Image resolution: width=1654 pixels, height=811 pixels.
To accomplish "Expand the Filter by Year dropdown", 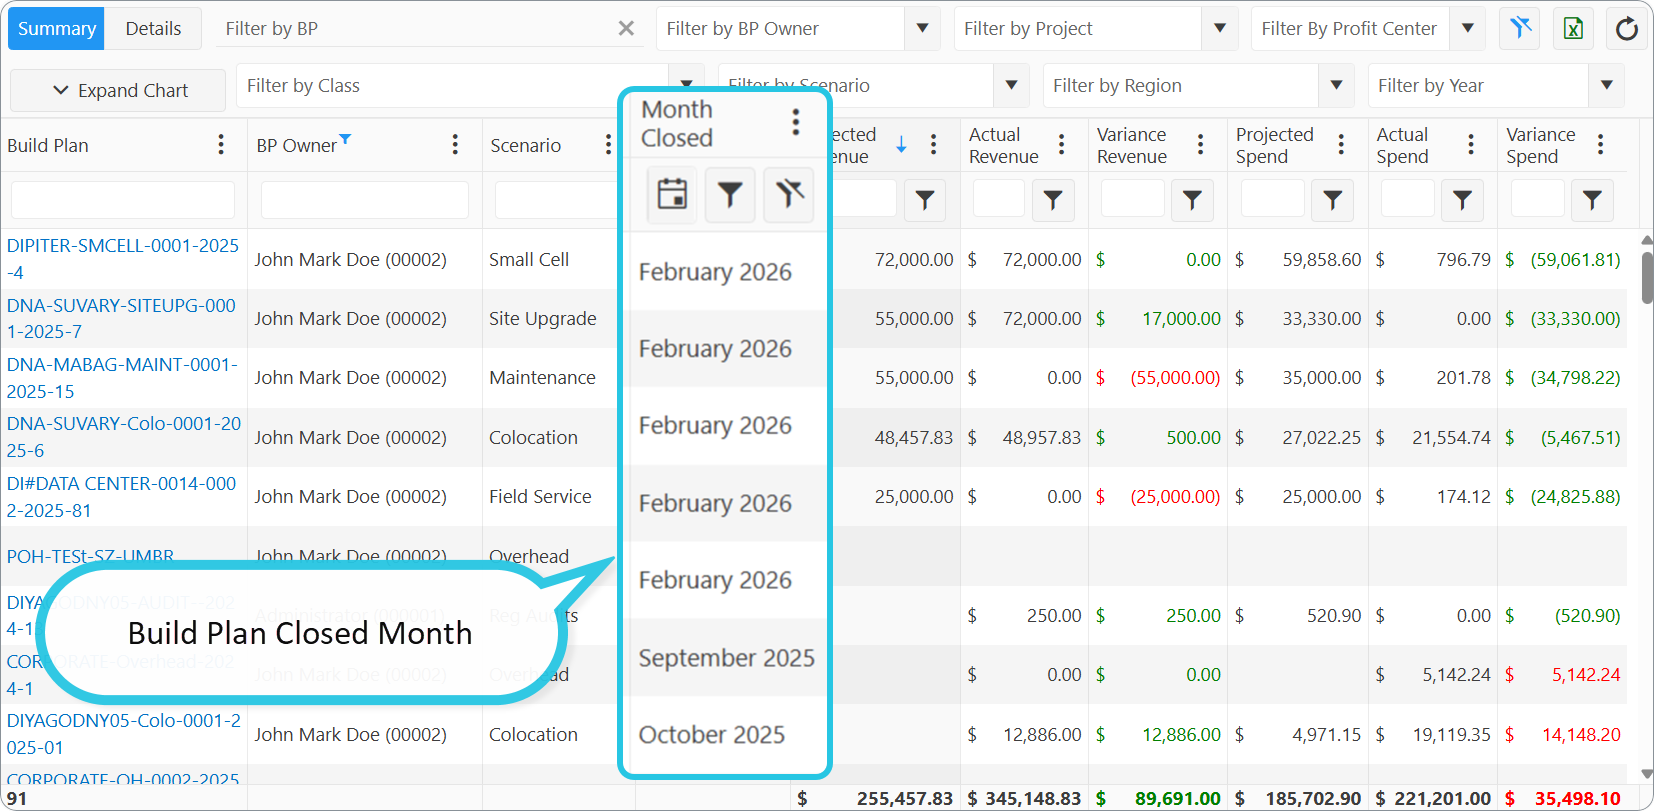I will coord(1606,86).
